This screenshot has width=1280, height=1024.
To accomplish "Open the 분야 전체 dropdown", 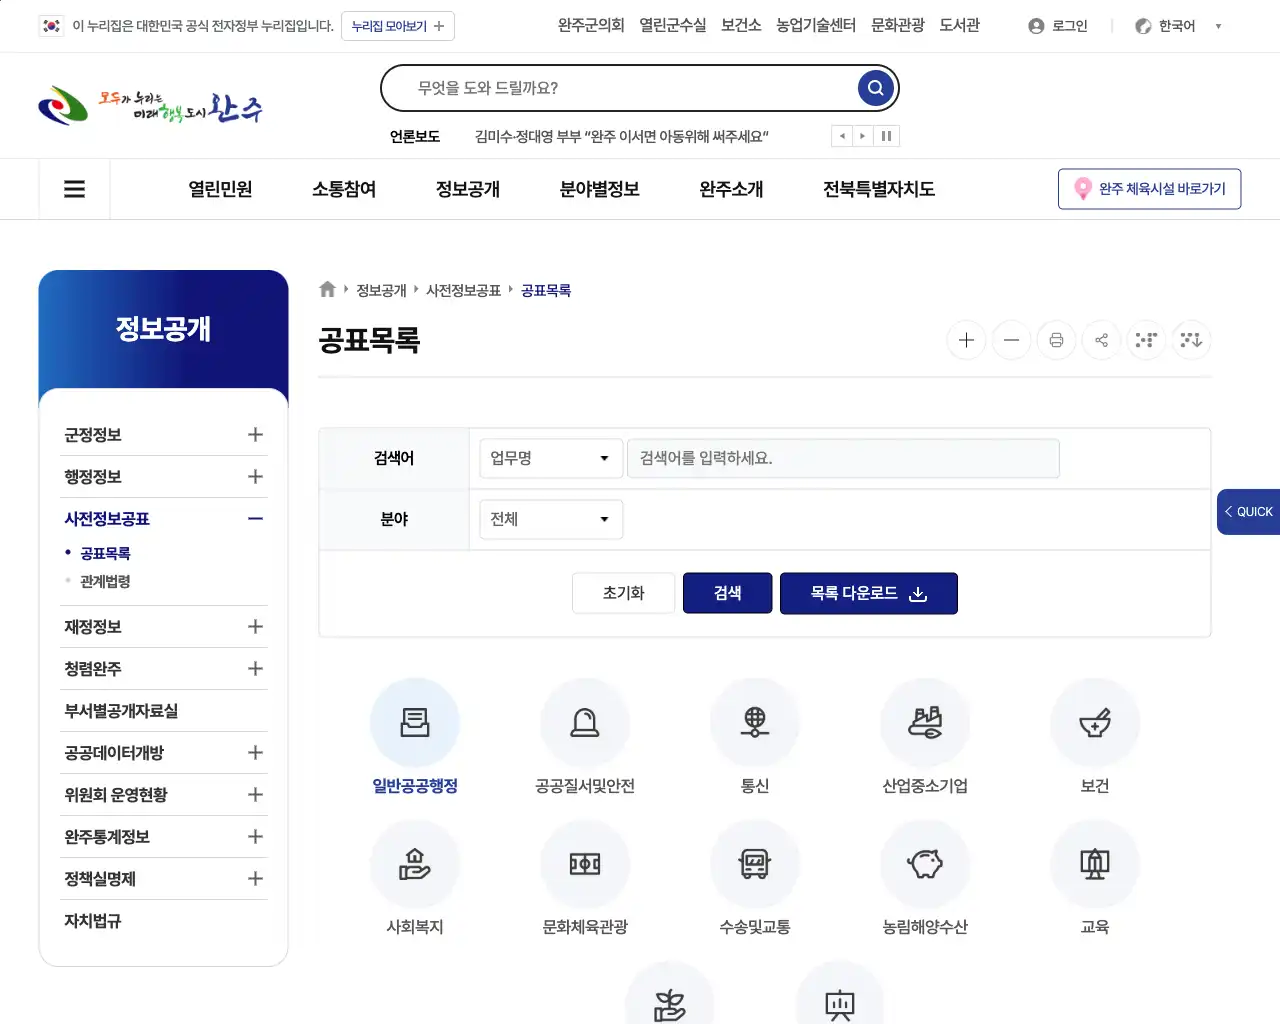I will click(550, 519).
